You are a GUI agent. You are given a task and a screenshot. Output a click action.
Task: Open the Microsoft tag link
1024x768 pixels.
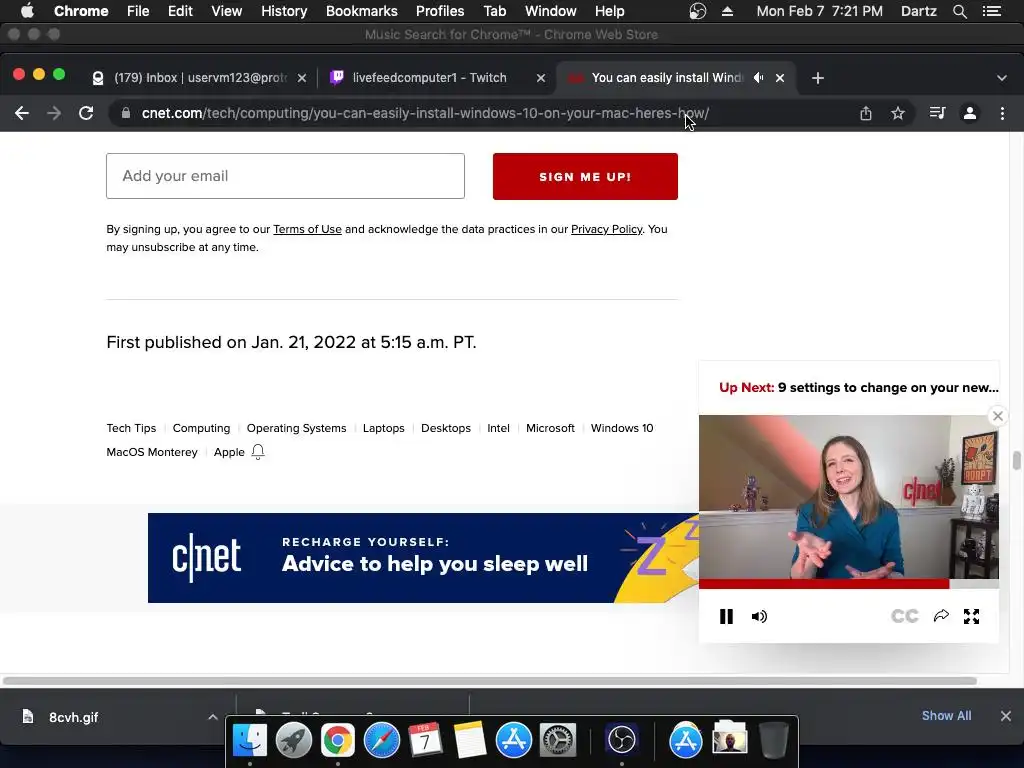[550, 428]
